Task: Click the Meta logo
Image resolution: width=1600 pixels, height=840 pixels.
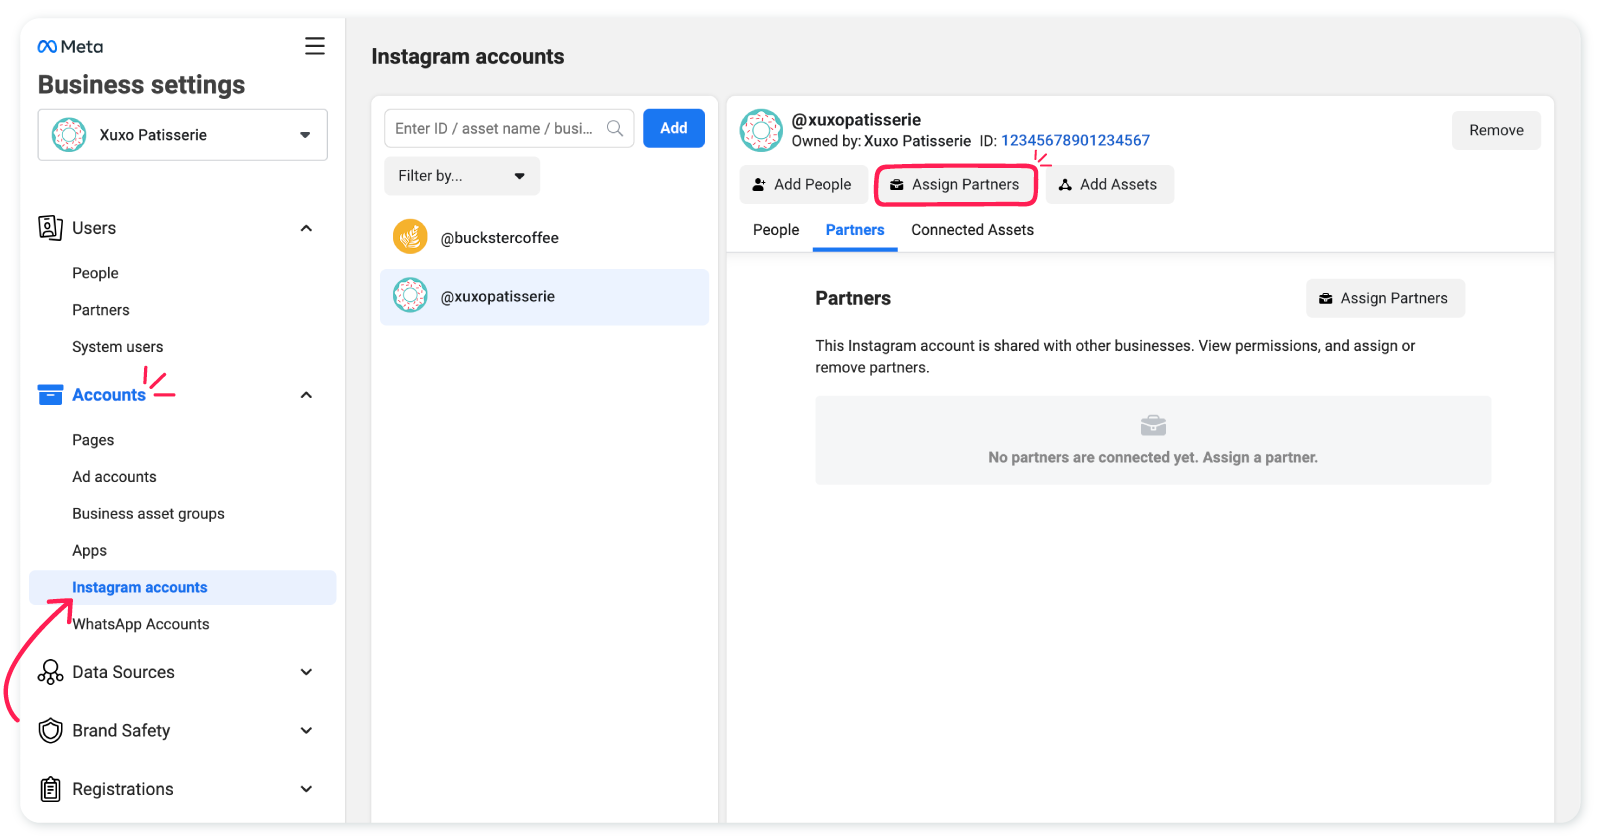Action: tap(70, 47)
